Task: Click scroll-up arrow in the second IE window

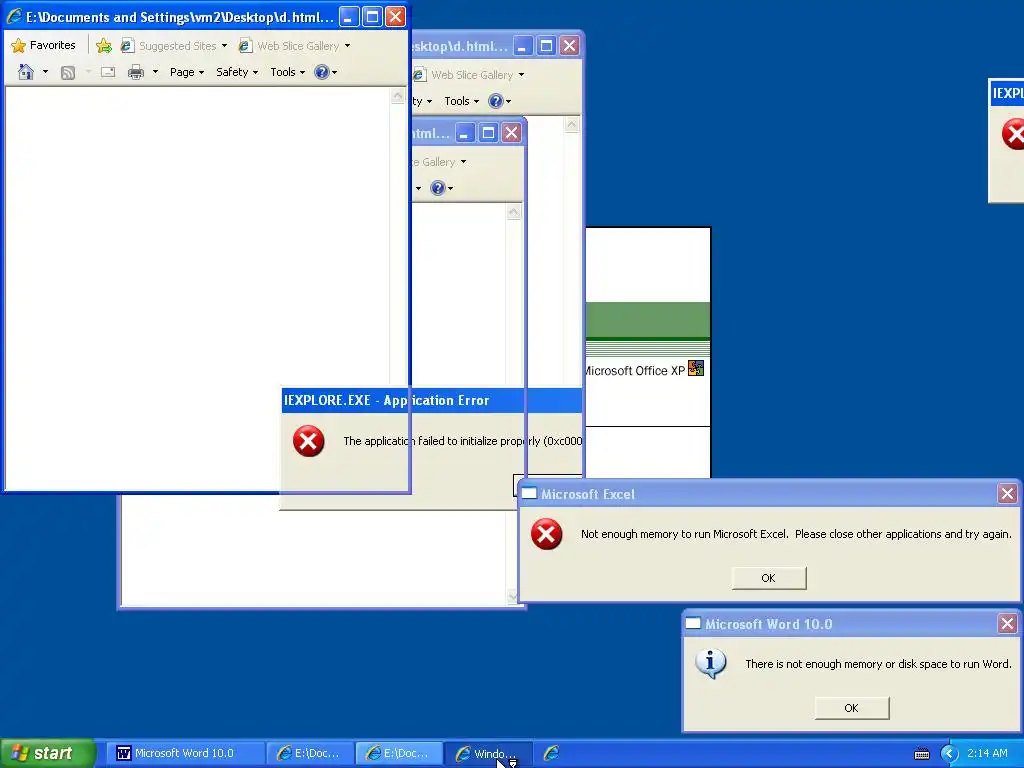Action: [571, 125]
